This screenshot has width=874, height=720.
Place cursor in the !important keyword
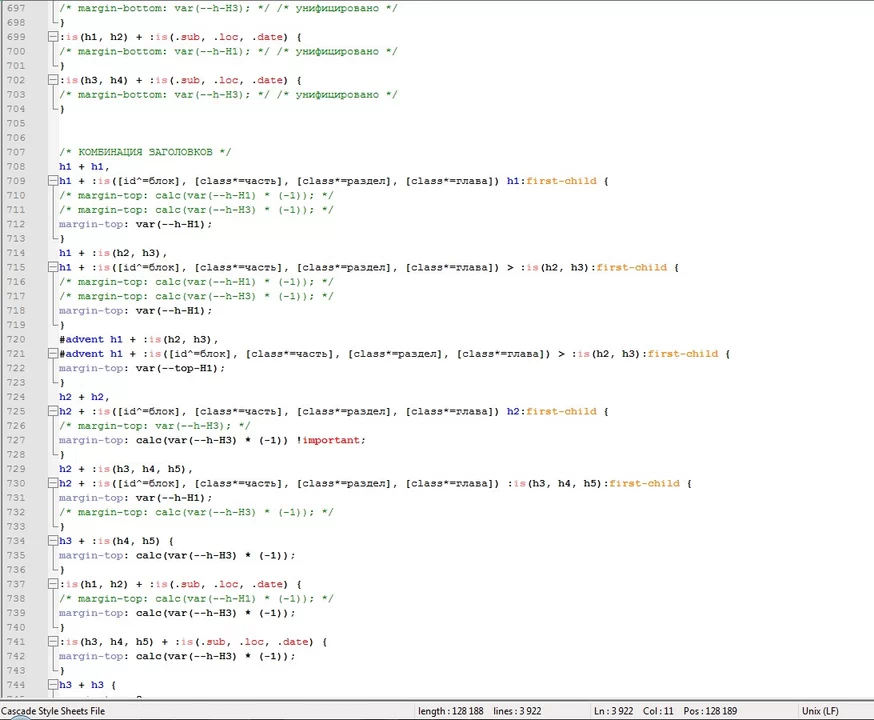tap(334, 440)
